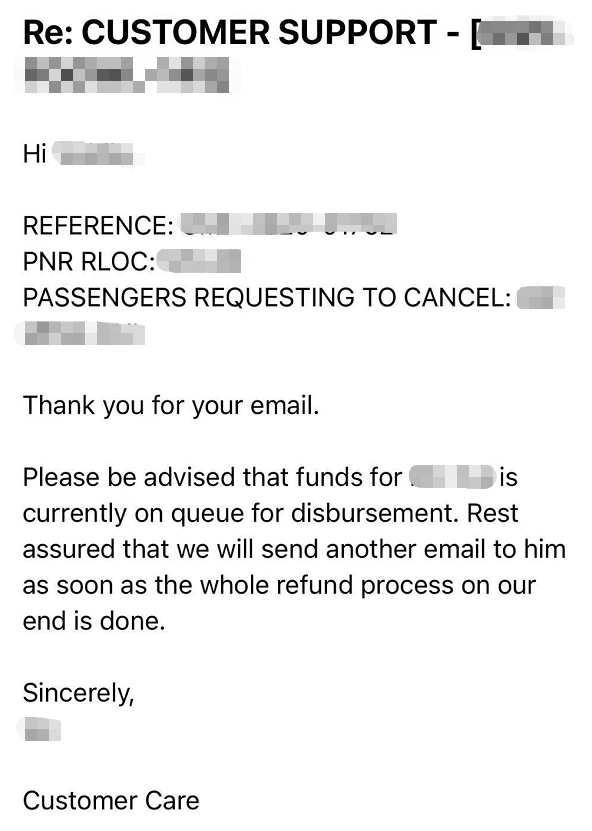This screenshot has width=592, height=831.
Task: Click the blurred name before 'is'
Action: click(x=453, y=476)
